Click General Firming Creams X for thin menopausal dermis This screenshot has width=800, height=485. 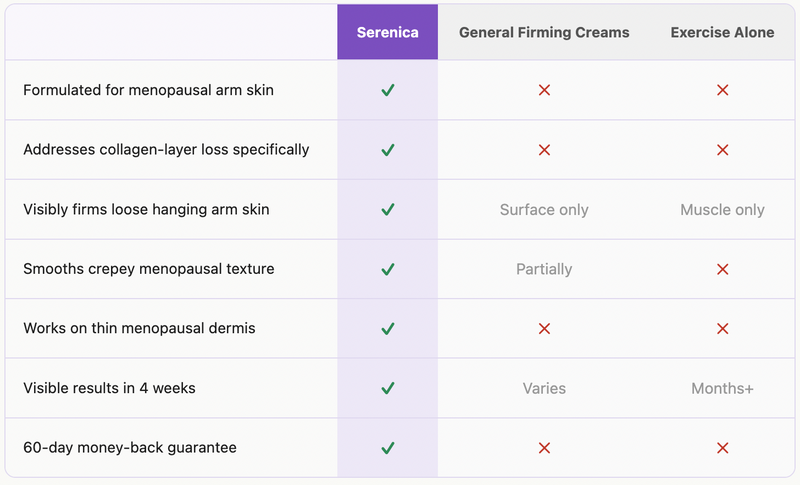click(544, 328)
